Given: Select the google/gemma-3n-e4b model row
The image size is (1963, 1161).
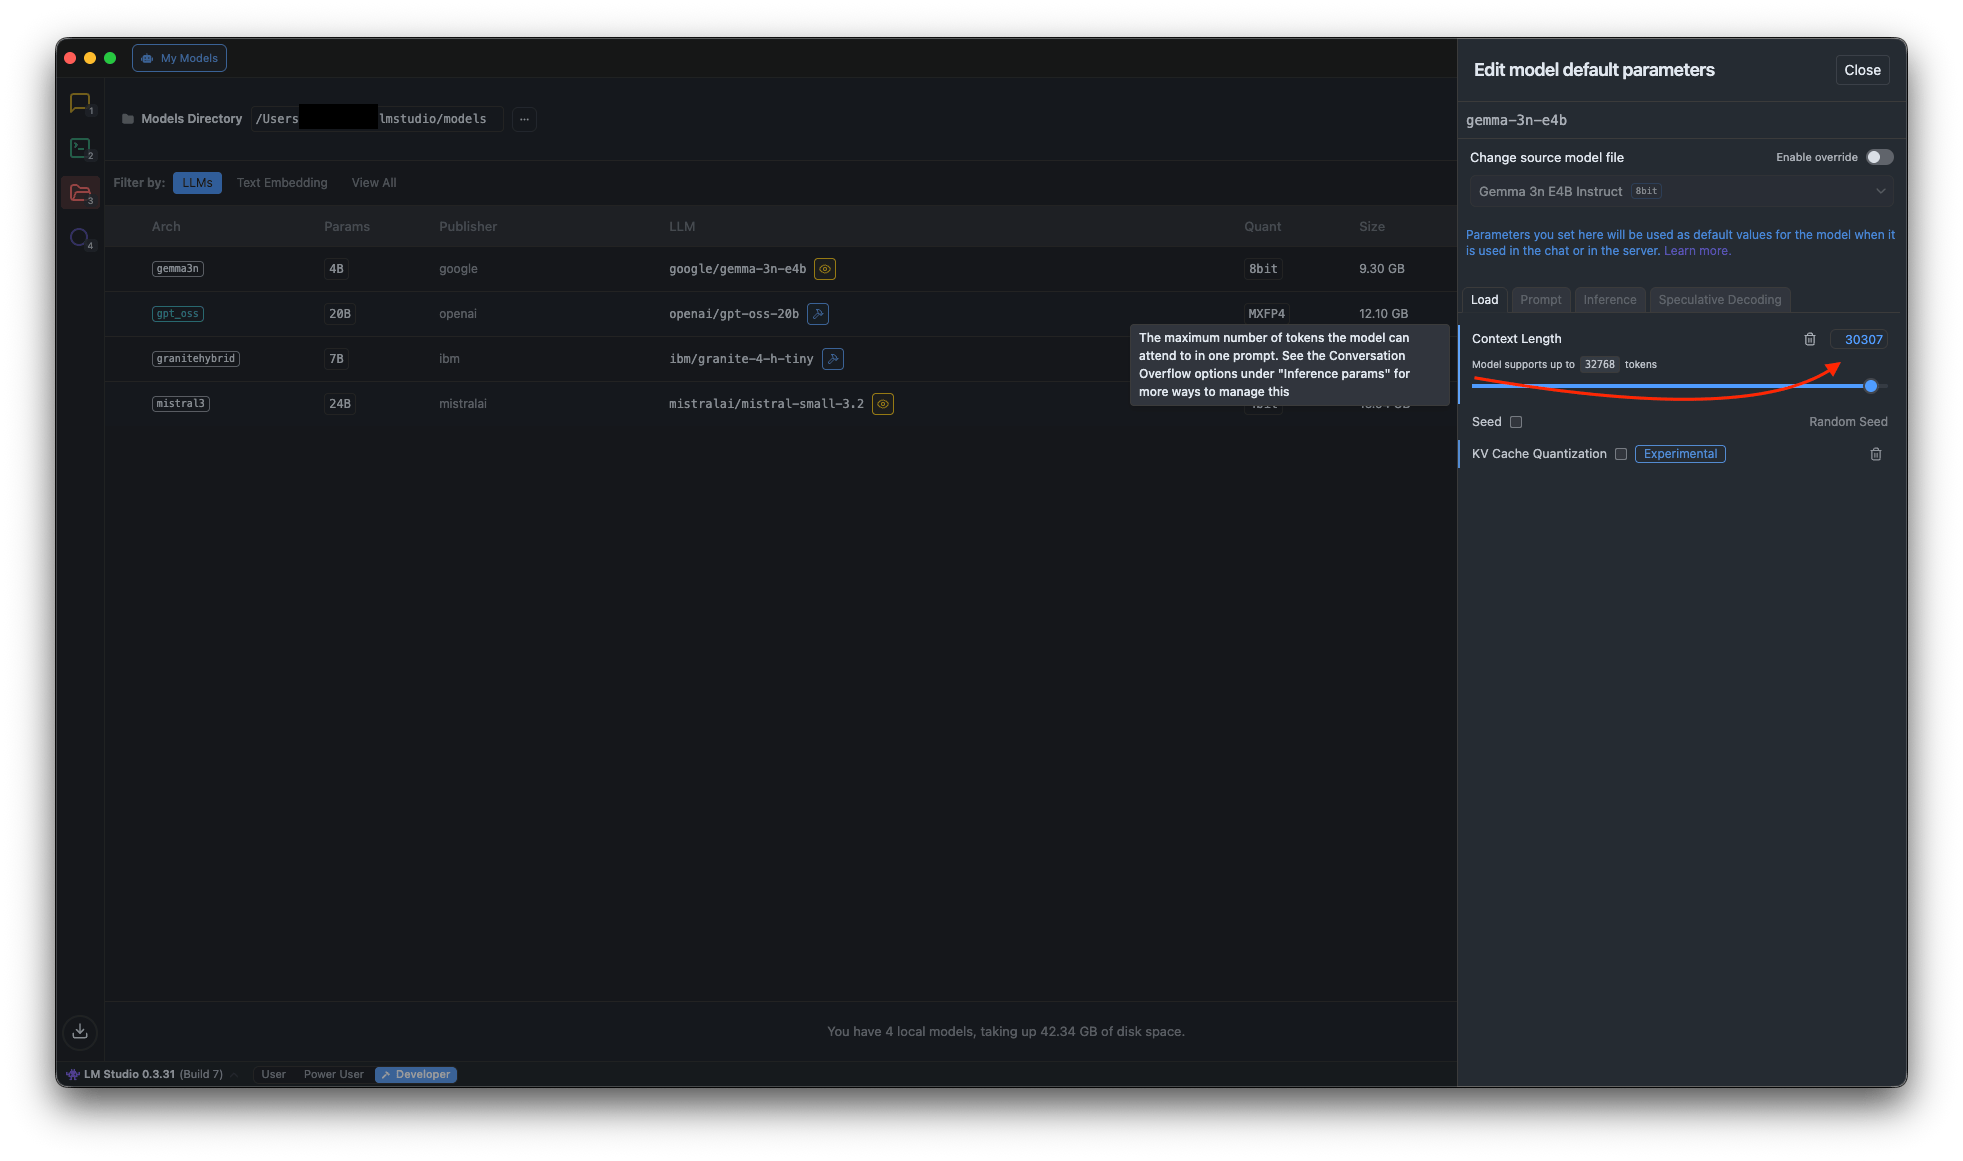Looking at the screenshot, I should 780,269.
